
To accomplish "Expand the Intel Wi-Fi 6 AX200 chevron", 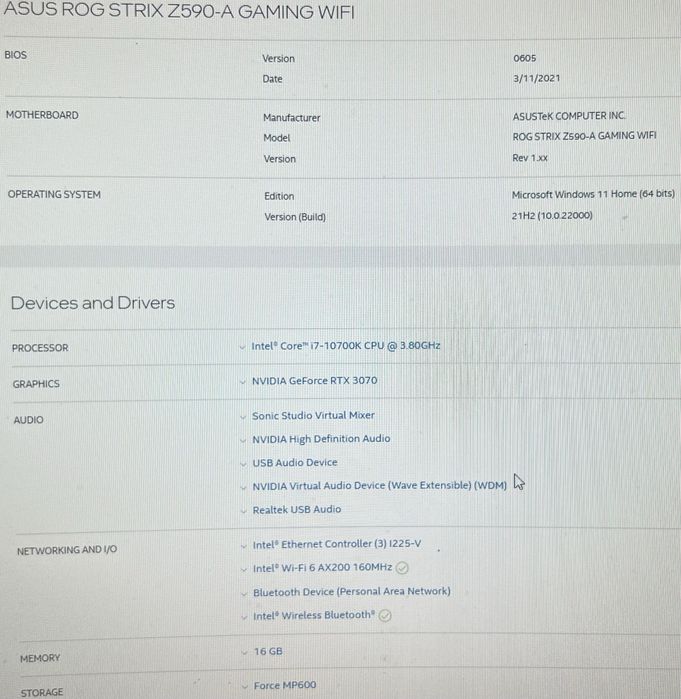I will [x=243, y=569].
